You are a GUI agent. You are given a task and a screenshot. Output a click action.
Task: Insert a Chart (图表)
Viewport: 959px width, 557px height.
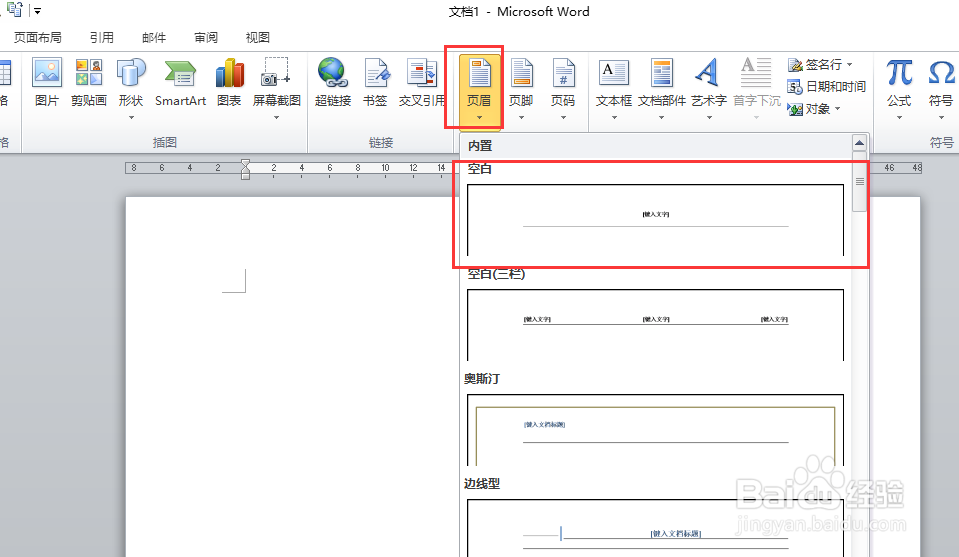(229, 83)
